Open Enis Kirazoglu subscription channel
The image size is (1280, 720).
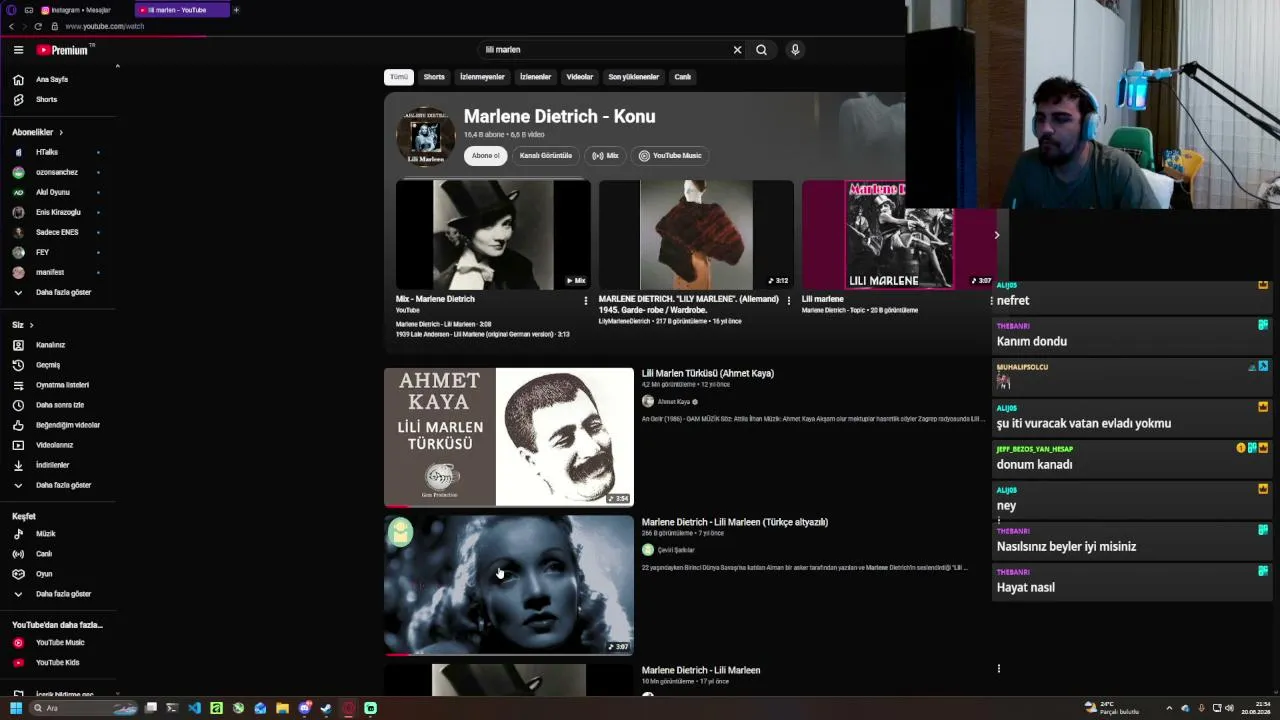point(60,212)
